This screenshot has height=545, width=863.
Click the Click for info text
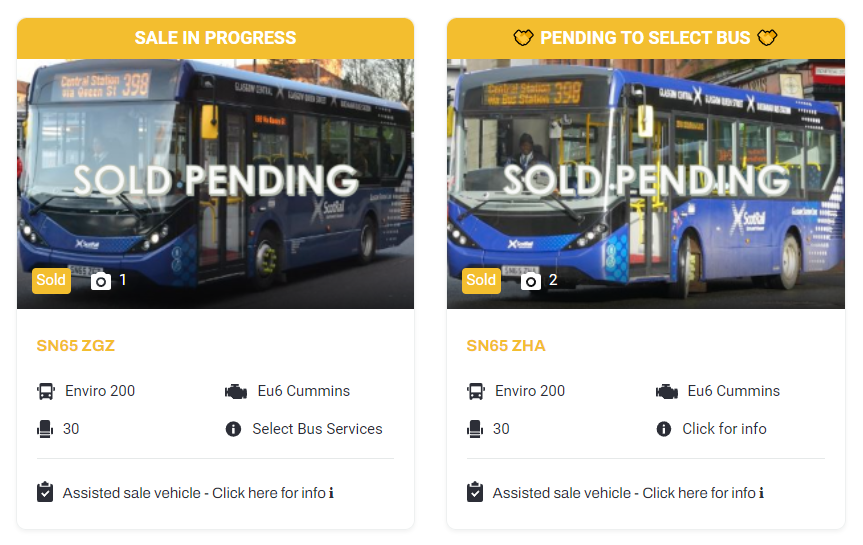click(x=724, y=429)
